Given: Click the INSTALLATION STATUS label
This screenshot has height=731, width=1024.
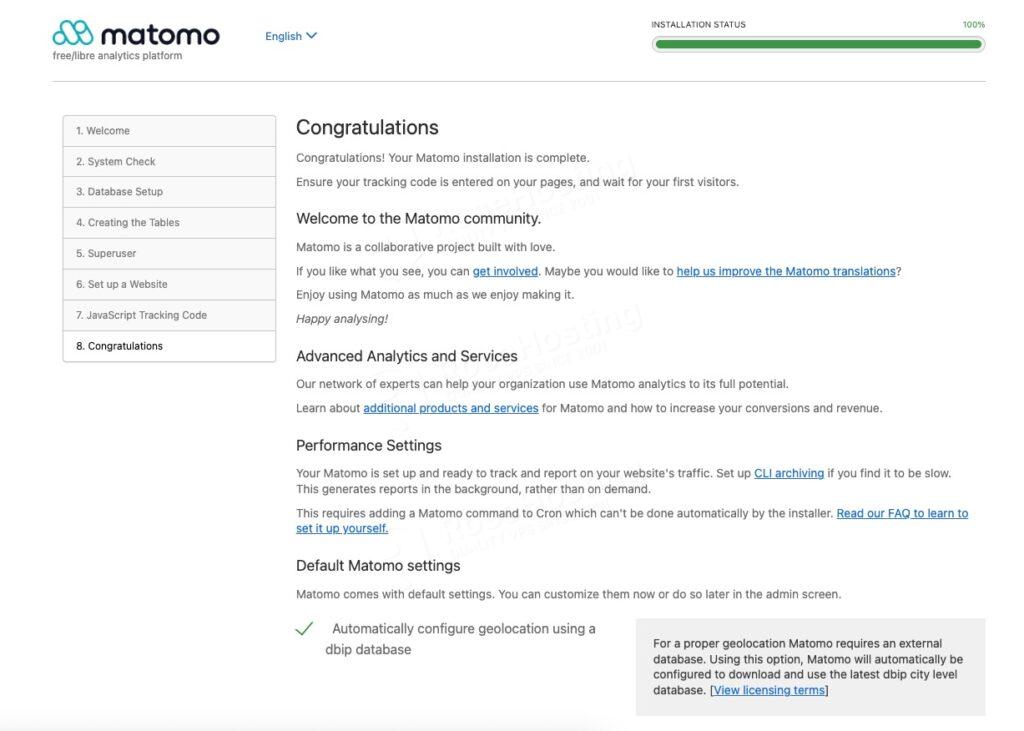Looking at the screenshot, I should 698,25.
